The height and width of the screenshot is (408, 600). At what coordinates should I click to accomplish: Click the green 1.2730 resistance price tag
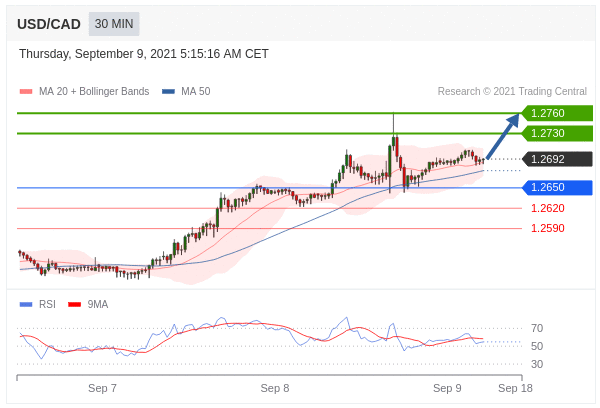tap(557, 133)
